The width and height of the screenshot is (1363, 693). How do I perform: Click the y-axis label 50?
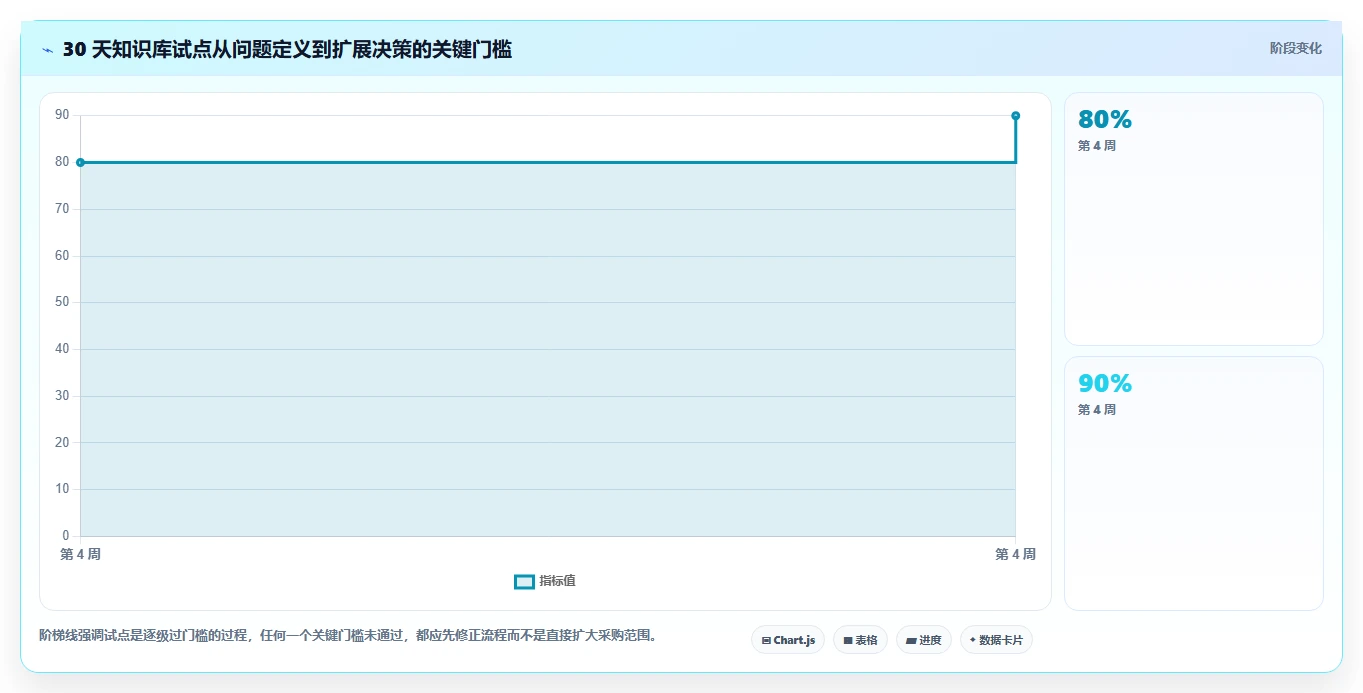coord(62,302)
